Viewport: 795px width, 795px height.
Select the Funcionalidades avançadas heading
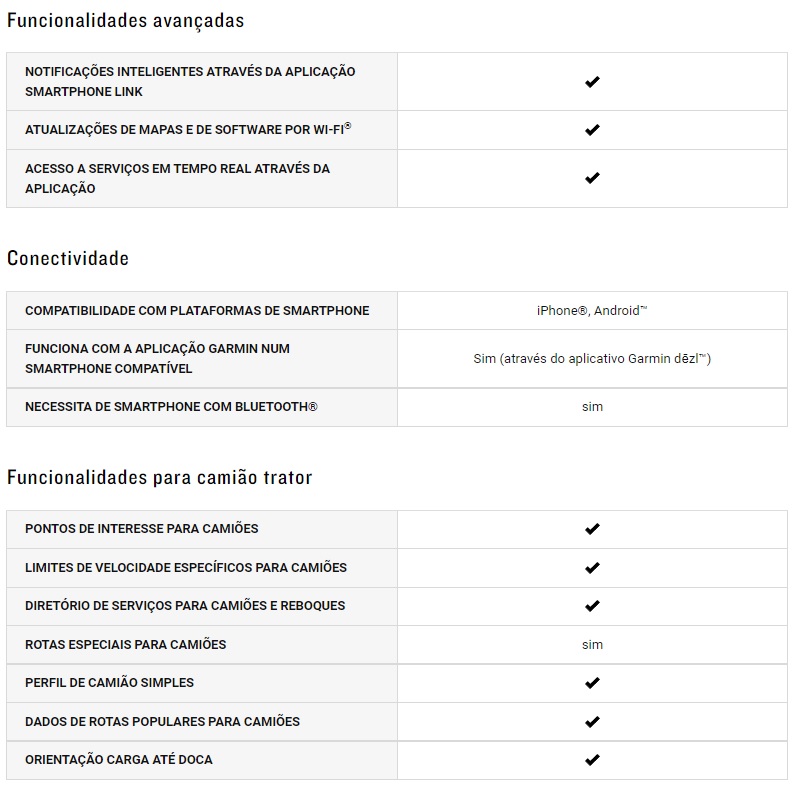pyautogui.click(x=125, y=20)
